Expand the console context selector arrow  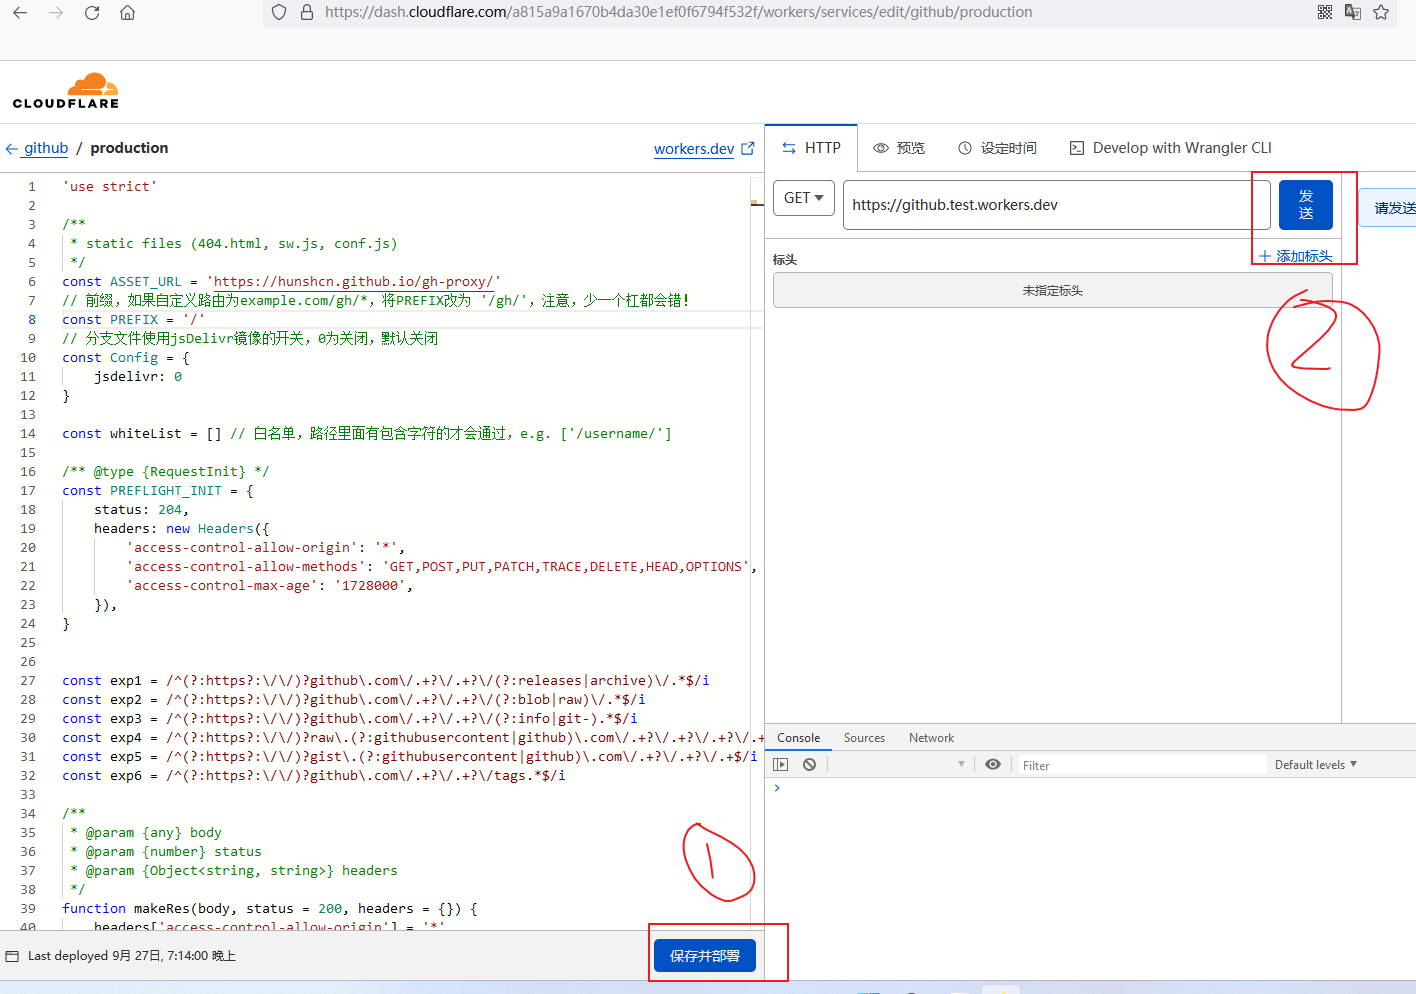pos(961,764)
